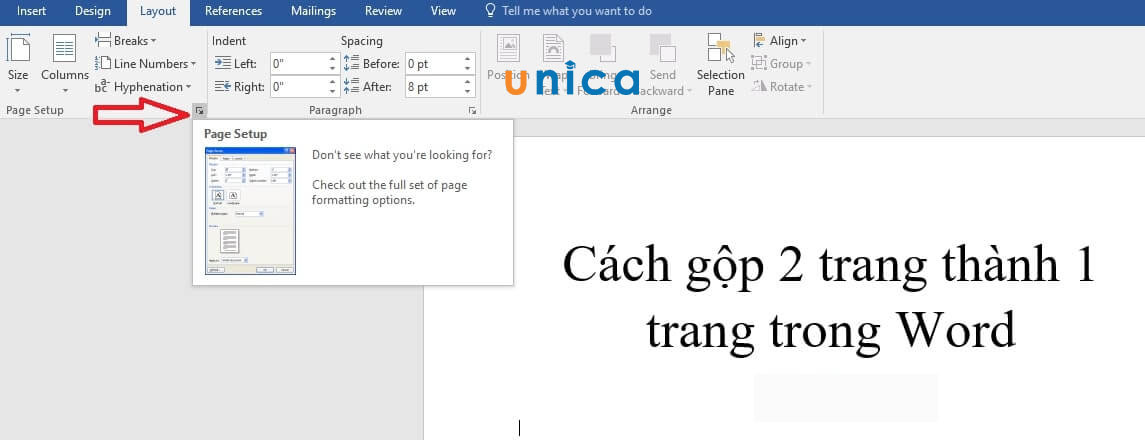Click the Spacing Before icon
Image resolution: width=1145 pixels, height=440 pixels.
click(x=351, y=63)
